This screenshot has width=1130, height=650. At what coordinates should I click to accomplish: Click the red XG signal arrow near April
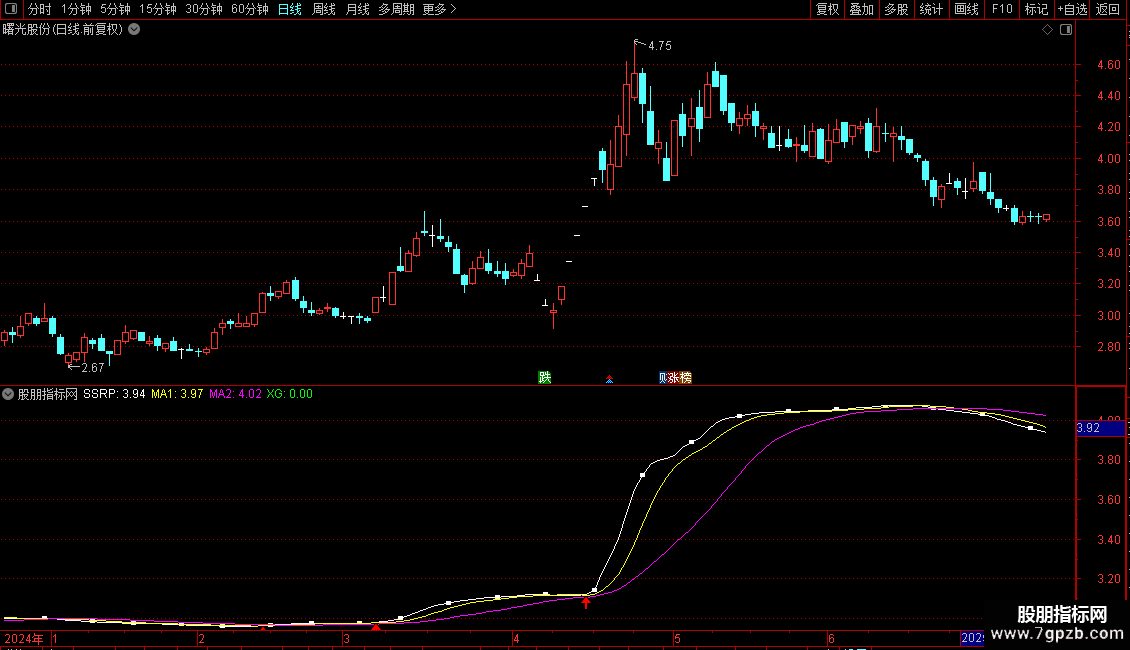click(x=586, y=602)
